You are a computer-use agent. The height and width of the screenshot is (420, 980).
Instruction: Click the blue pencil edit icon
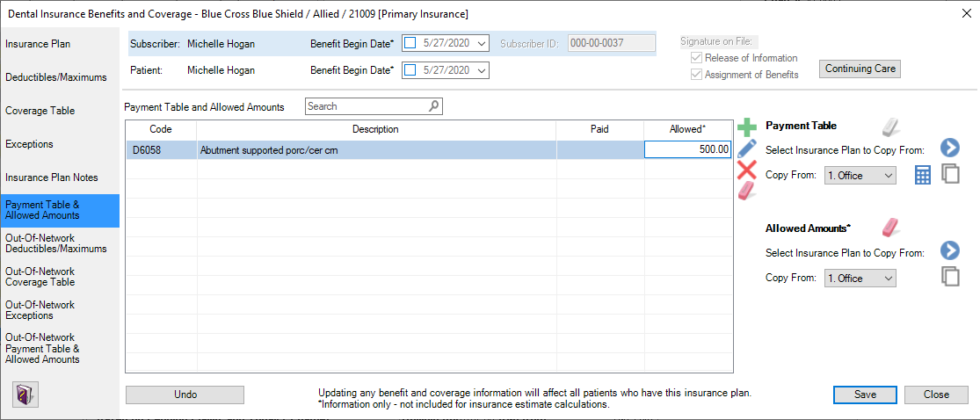click(x=747, y=149)
